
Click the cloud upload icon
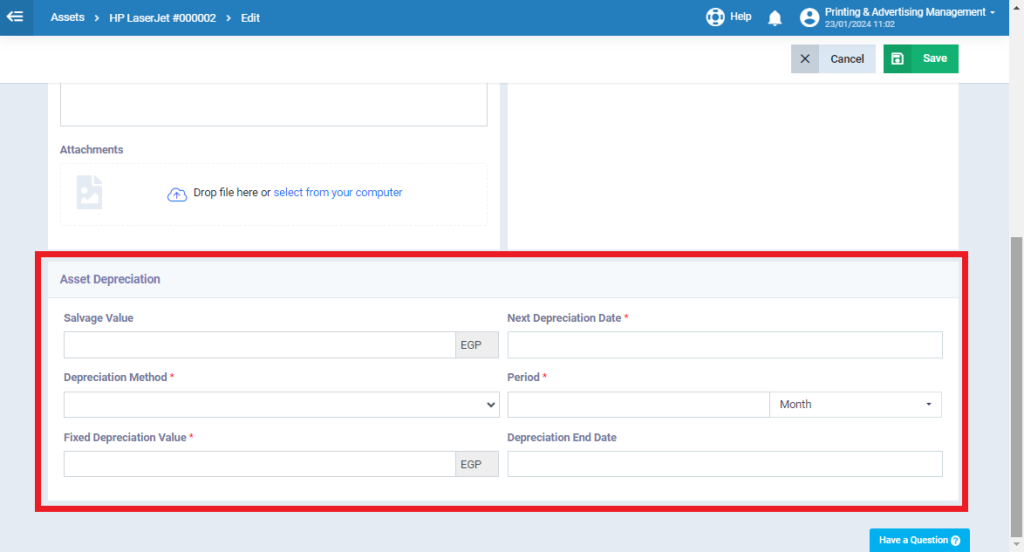coord(176,194)
